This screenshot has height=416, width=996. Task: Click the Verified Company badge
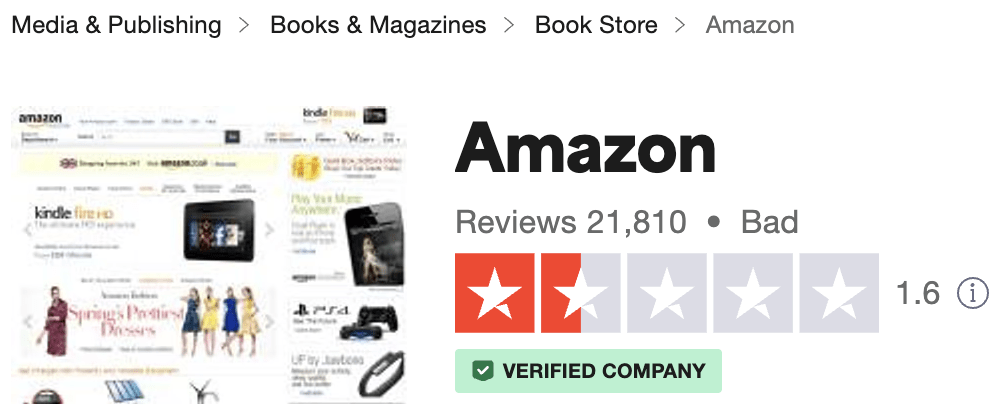588,371
